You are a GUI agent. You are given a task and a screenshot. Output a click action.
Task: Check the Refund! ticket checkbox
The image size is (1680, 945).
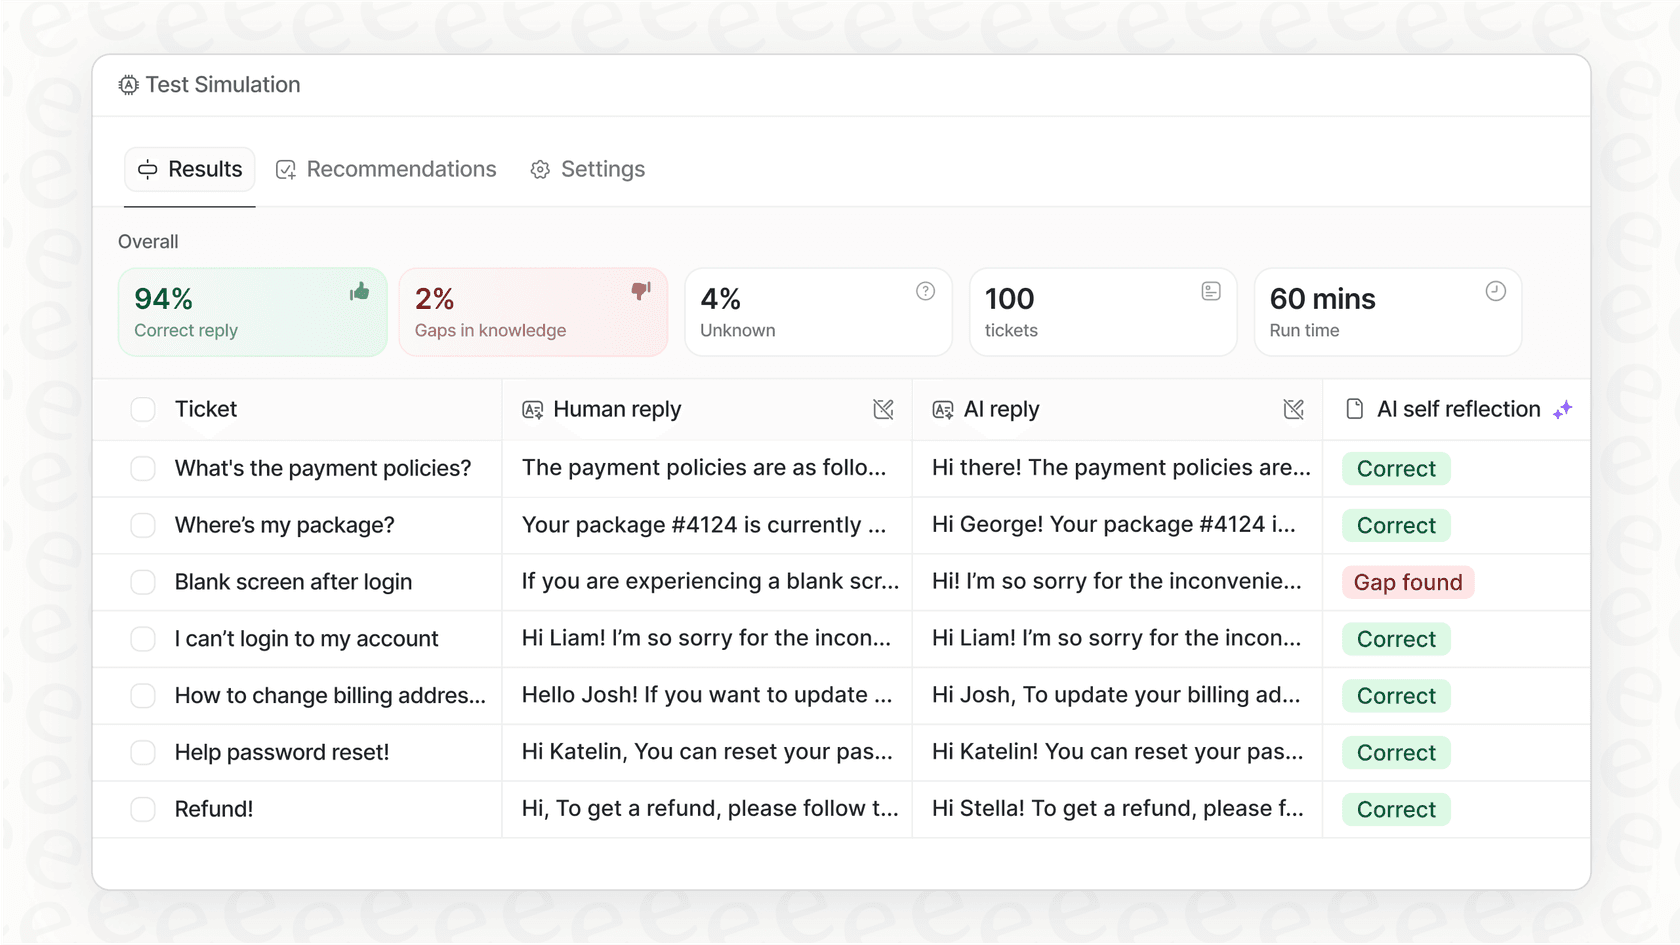[143, 809]
